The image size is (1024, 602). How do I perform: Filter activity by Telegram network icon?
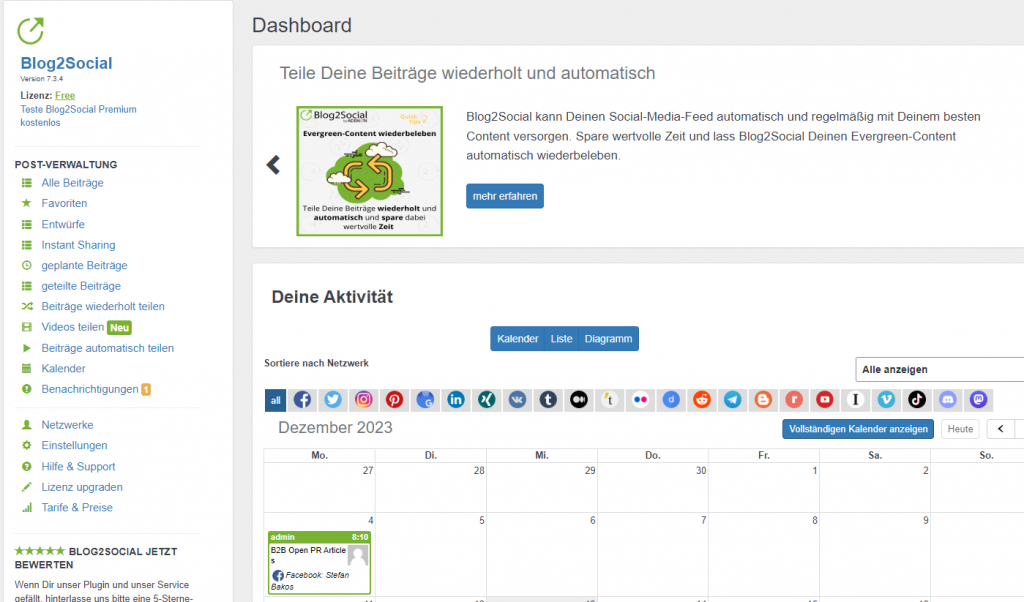[733, 400]
